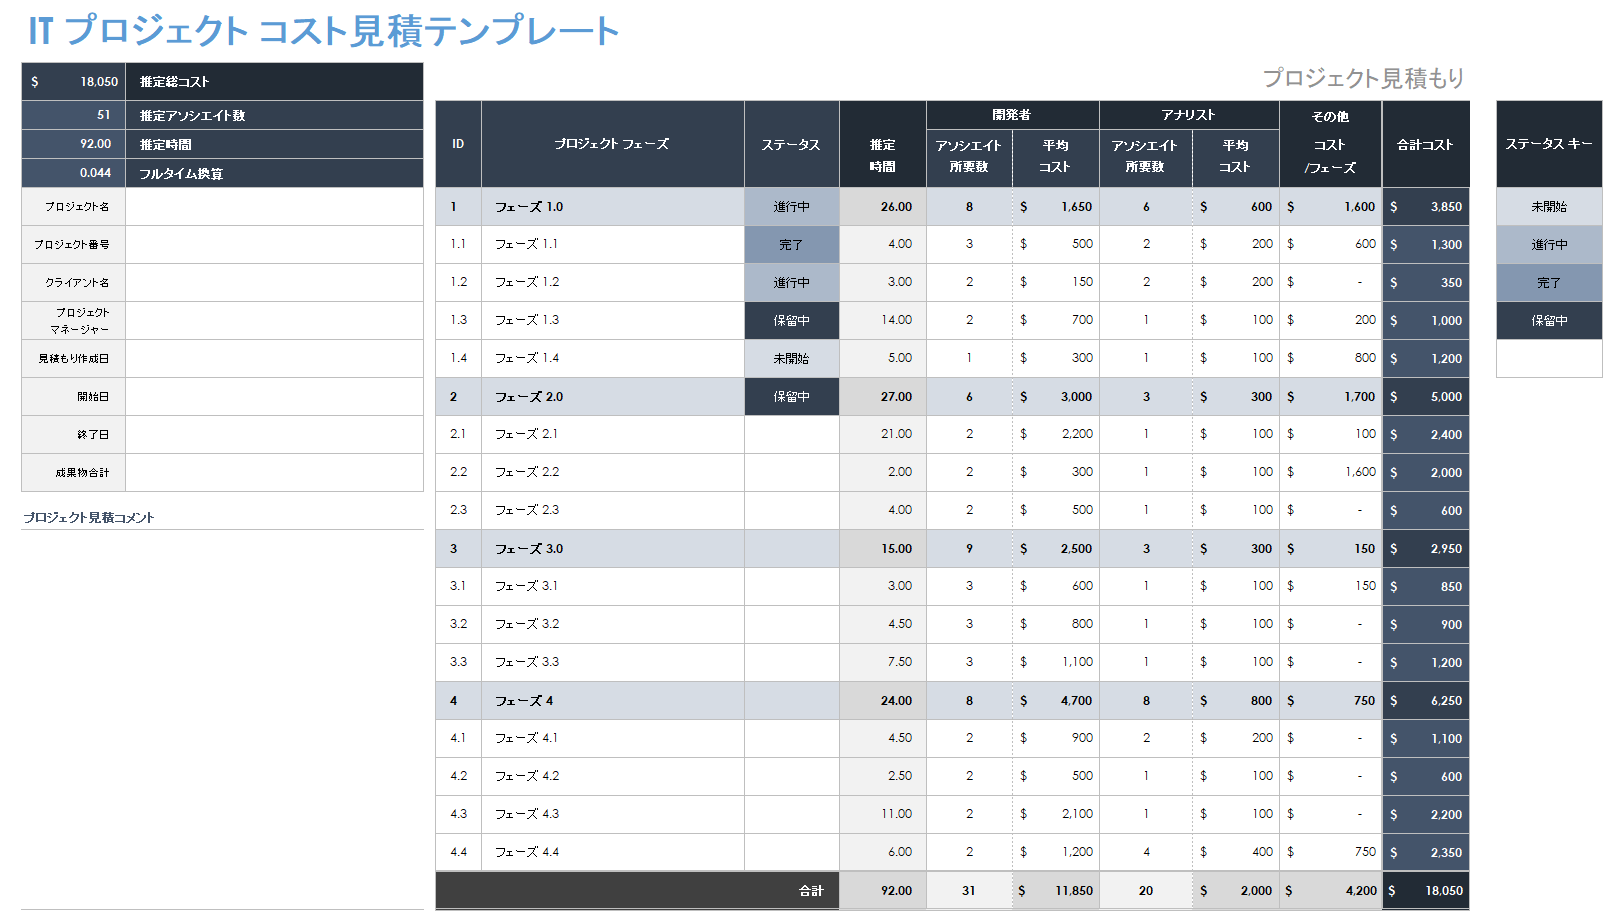The height and width of the screenshot is (921, 1622).
Task: Select the 11,850 developer cost grand total
Action: pos(1056,891)
